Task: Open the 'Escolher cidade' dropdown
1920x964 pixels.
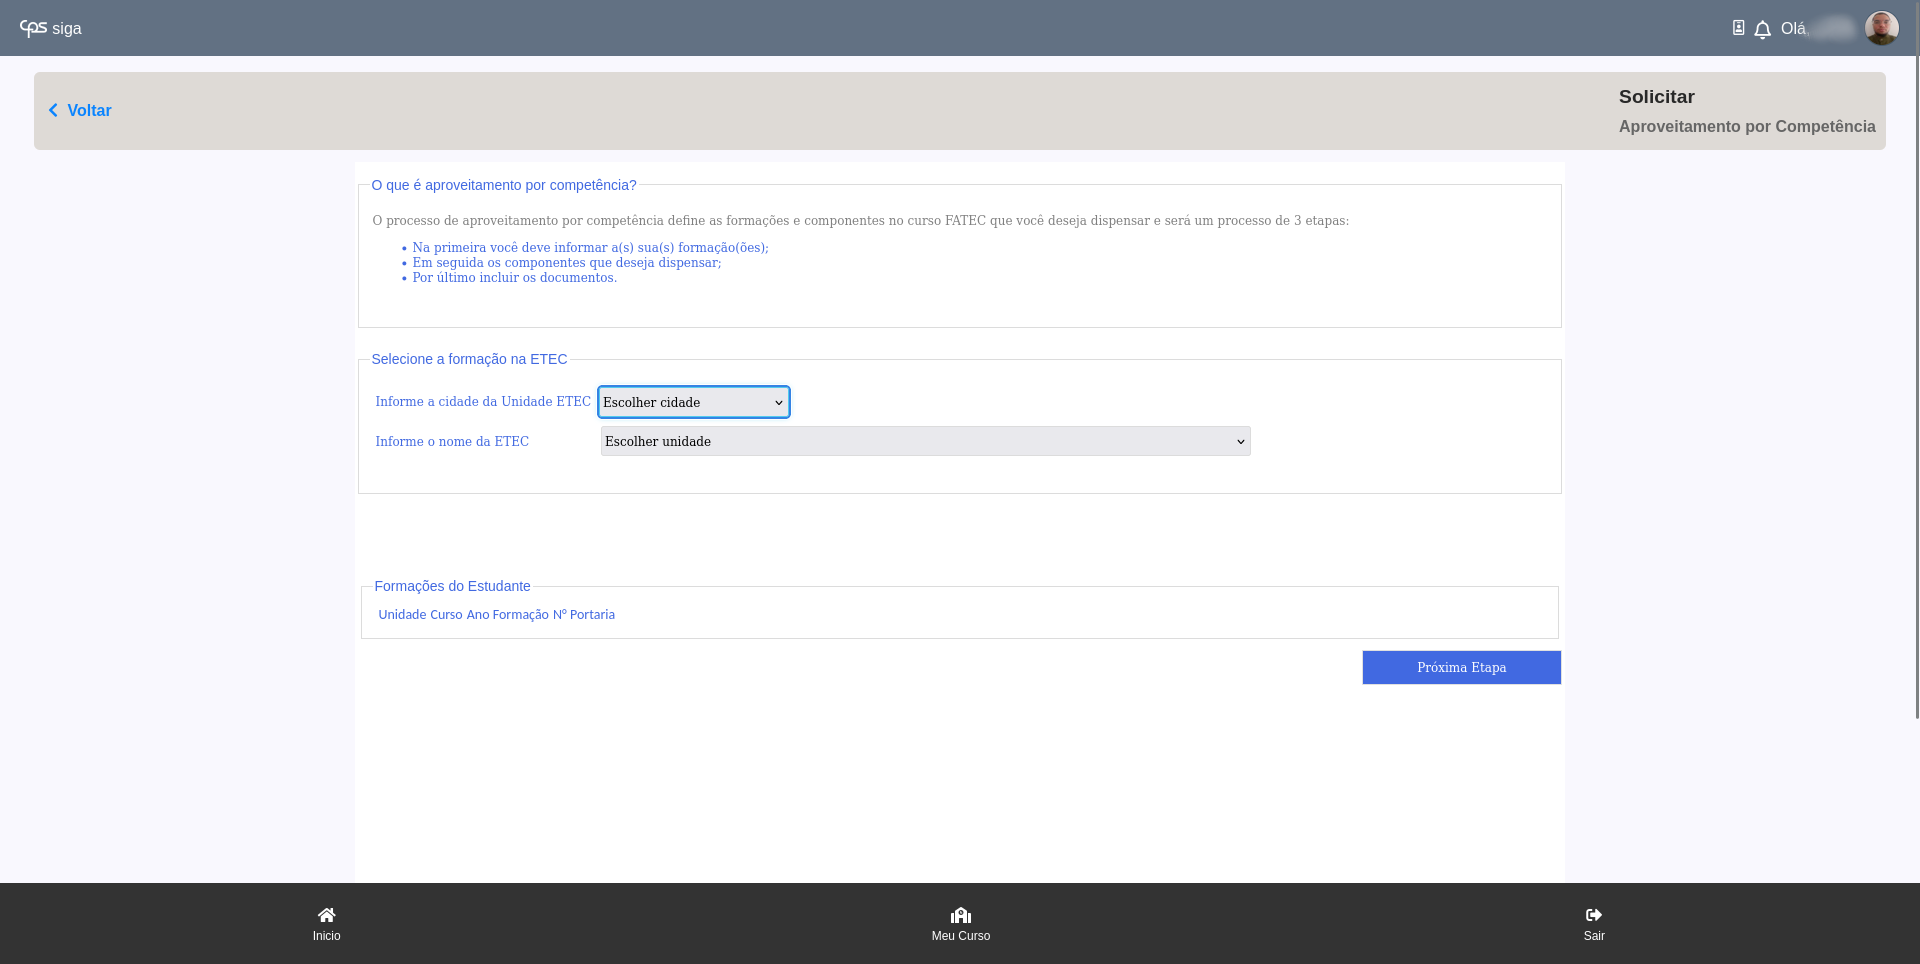Action: [x=693, y=402]
